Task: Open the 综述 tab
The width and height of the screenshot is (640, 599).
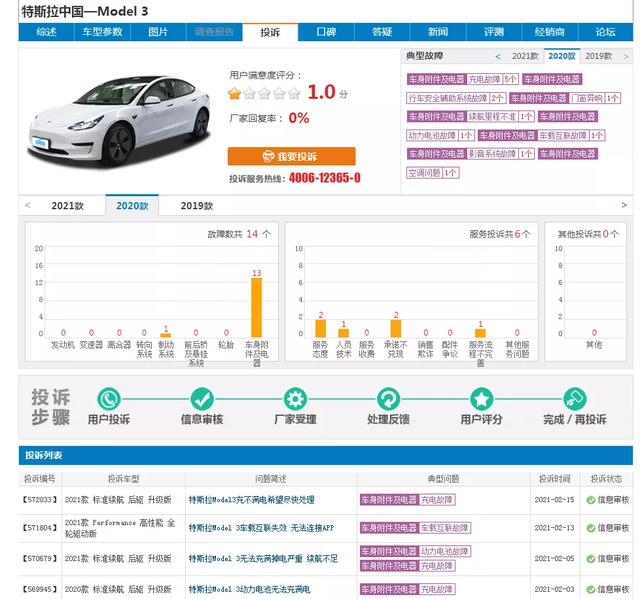Action: tap(46, 32)
